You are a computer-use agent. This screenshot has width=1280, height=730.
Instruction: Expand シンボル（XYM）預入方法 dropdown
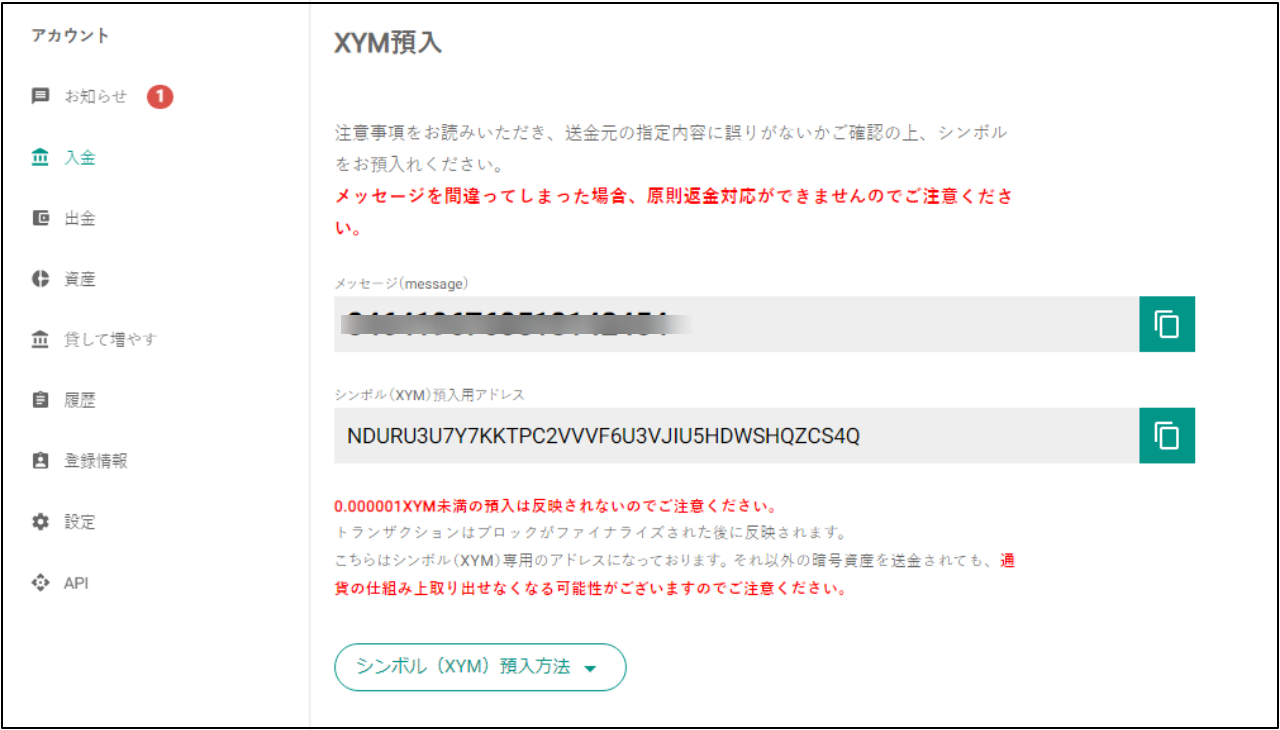click(480, 667)
